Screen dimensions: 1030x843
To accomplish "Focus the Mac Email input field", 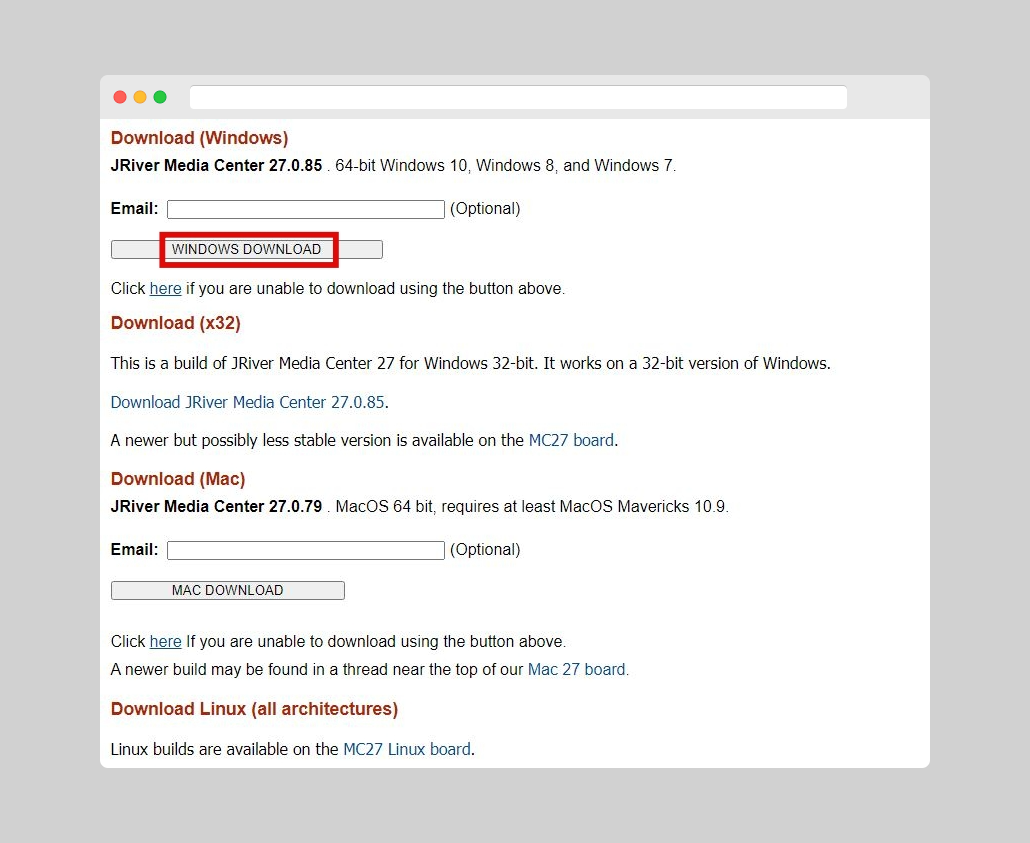I will (305, 550).
